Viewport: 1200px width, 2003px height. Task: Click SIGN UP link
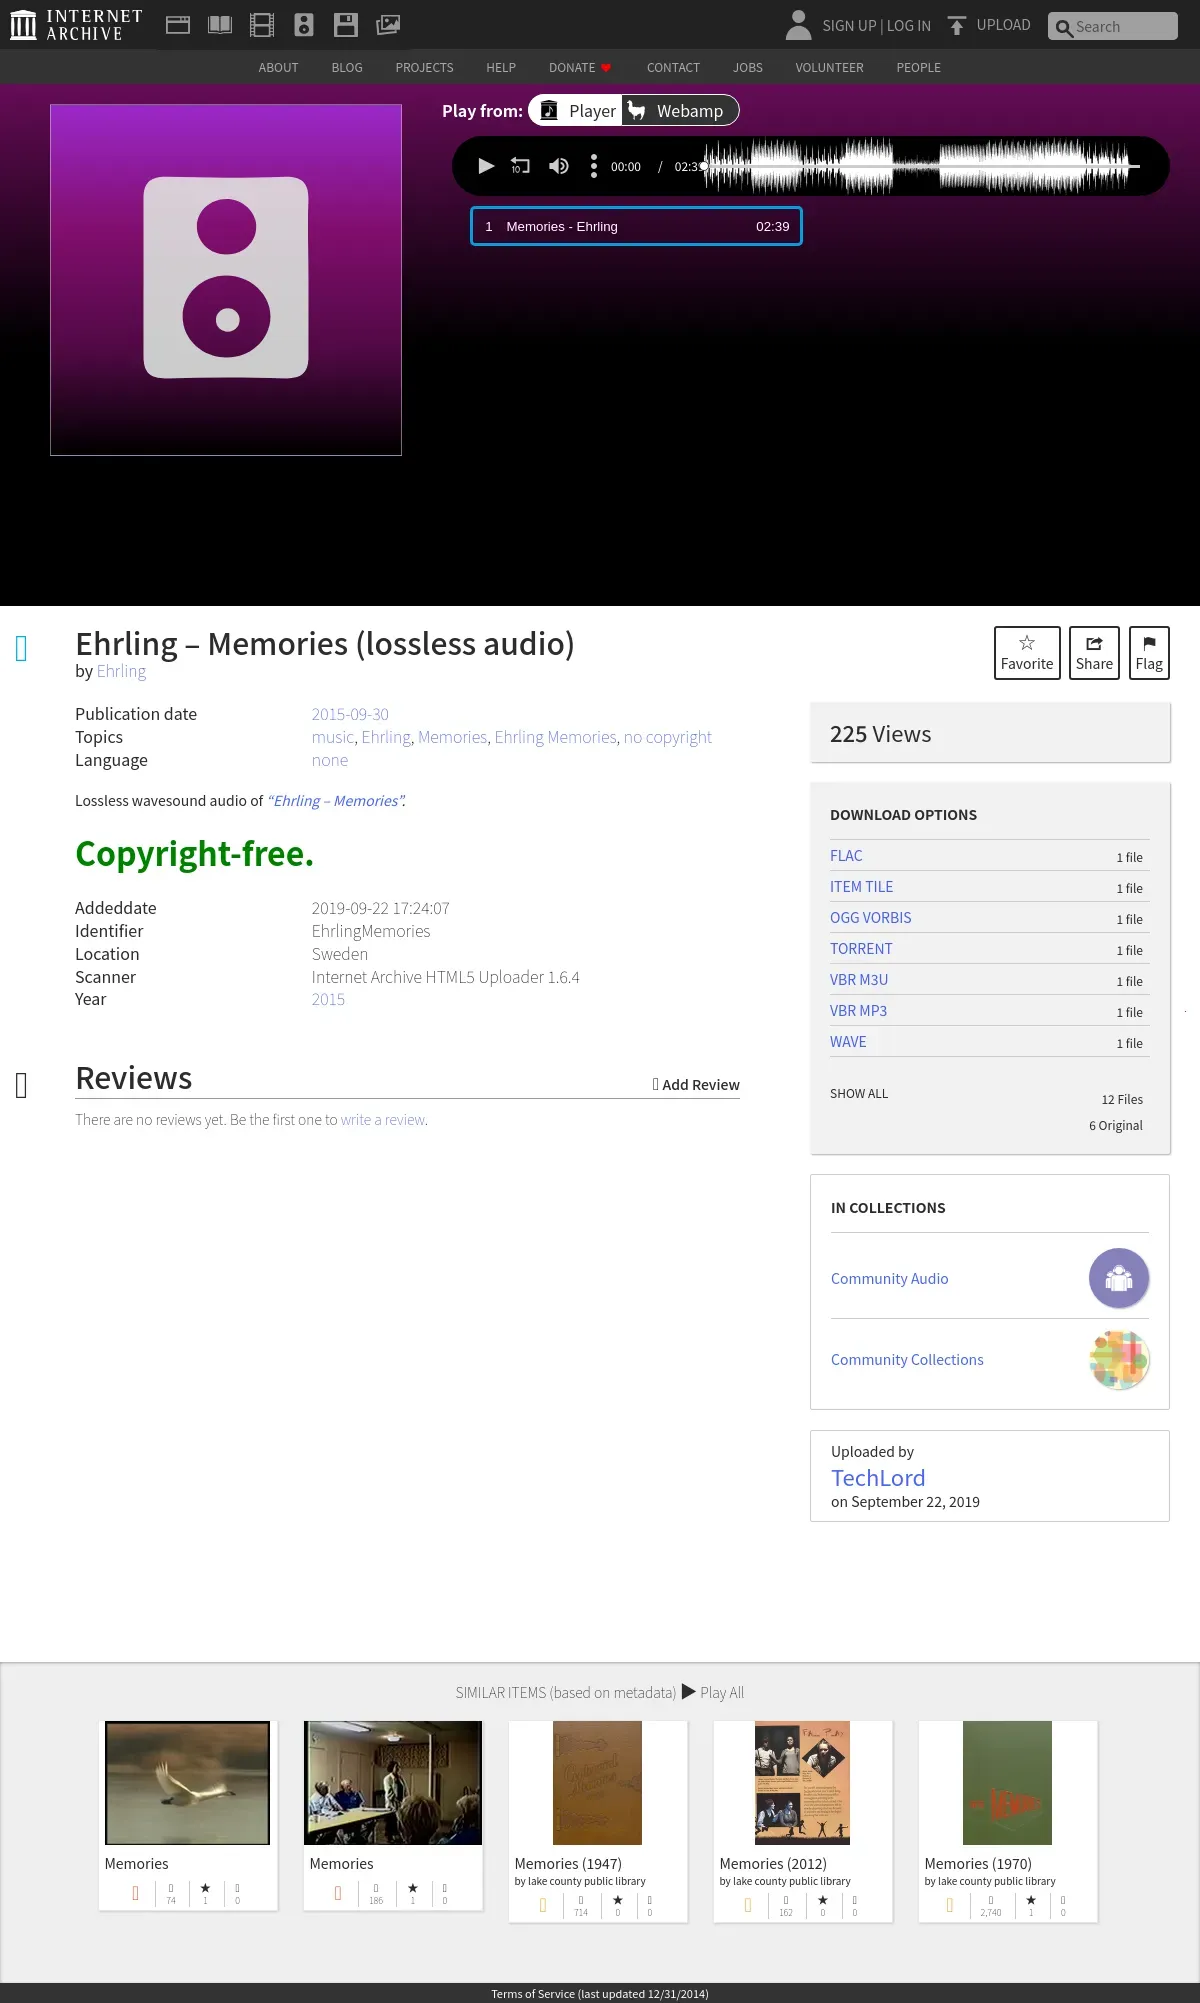pyautogui.click(x=849, y=26)
